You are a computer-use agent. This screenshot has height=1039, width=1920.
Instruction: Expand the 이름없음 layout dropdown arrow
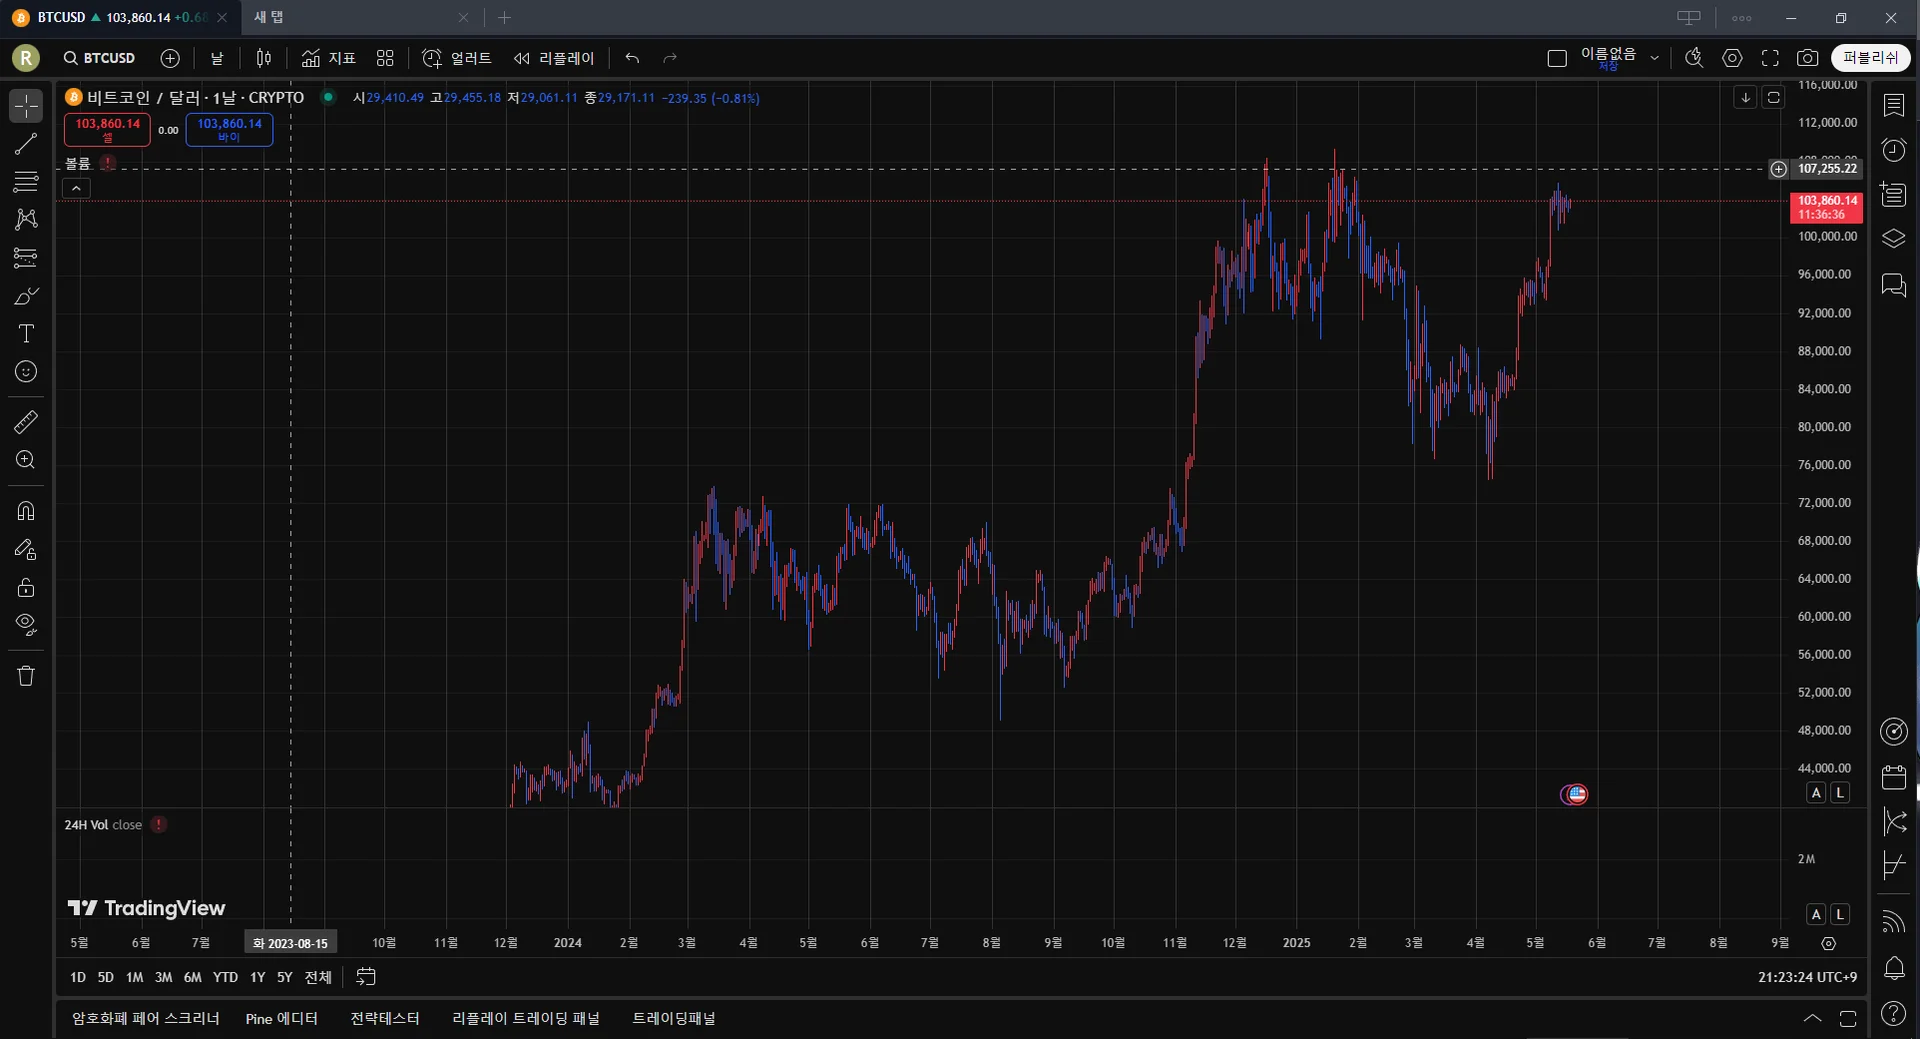(1654, 58)
